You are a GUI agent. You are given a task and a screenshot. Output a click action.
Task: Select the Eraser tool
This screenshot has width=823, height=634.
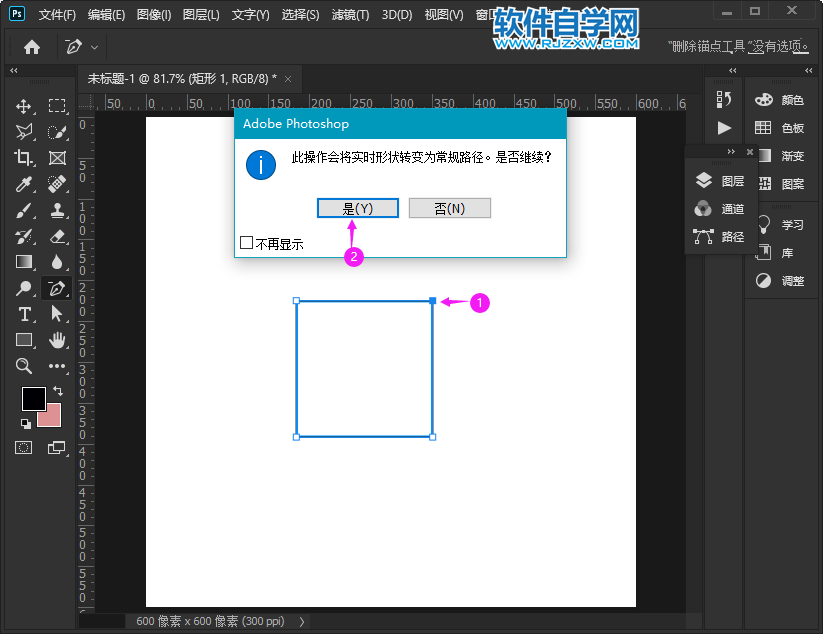(57, 236)
